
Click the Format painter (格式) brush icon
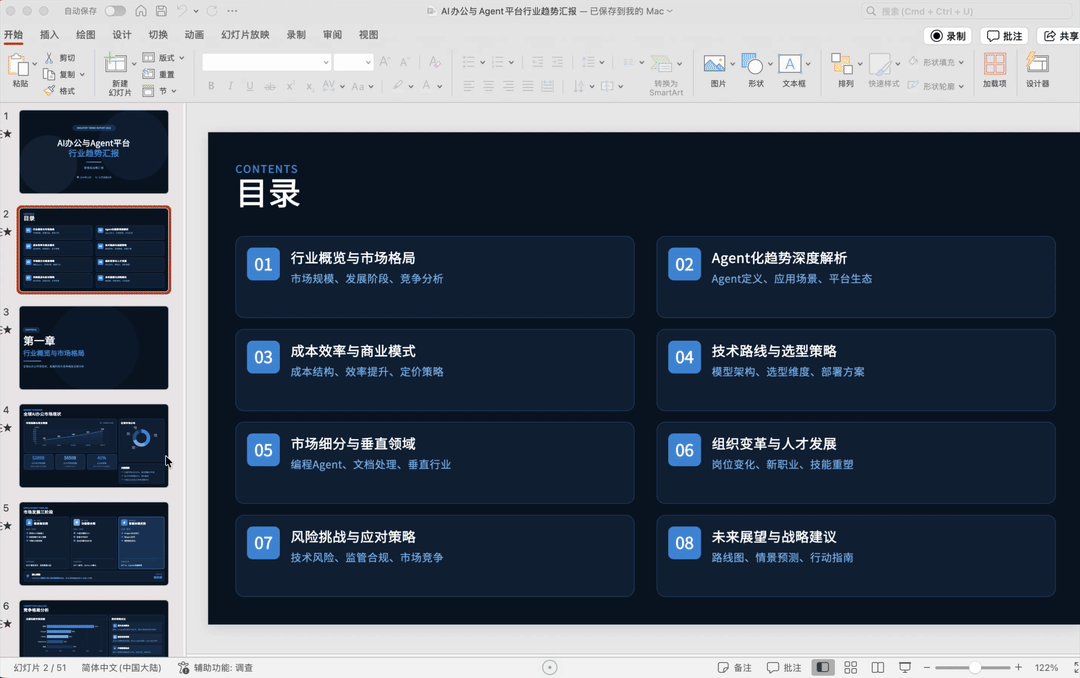coord(49,91)
